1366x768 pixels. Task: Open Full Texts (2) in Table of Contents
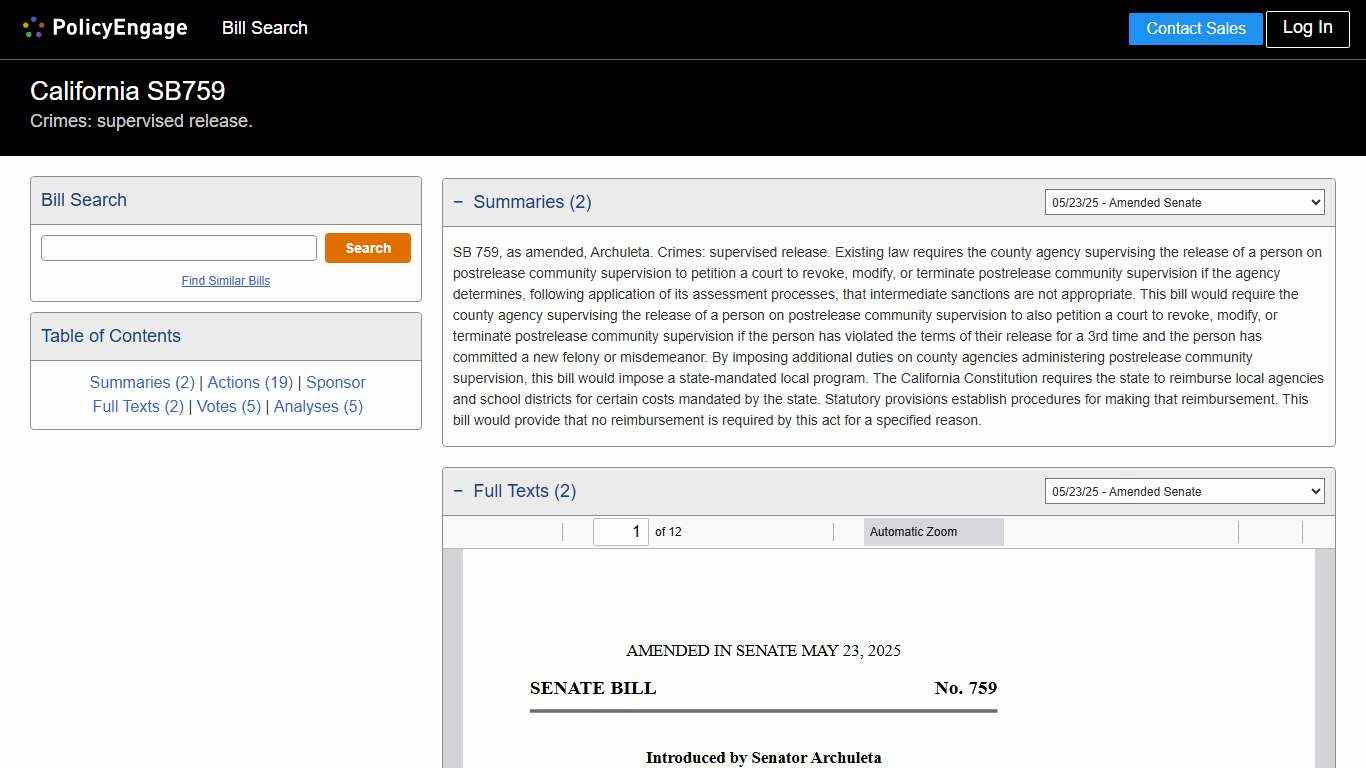pyautogui.click(x=138, y=406)
